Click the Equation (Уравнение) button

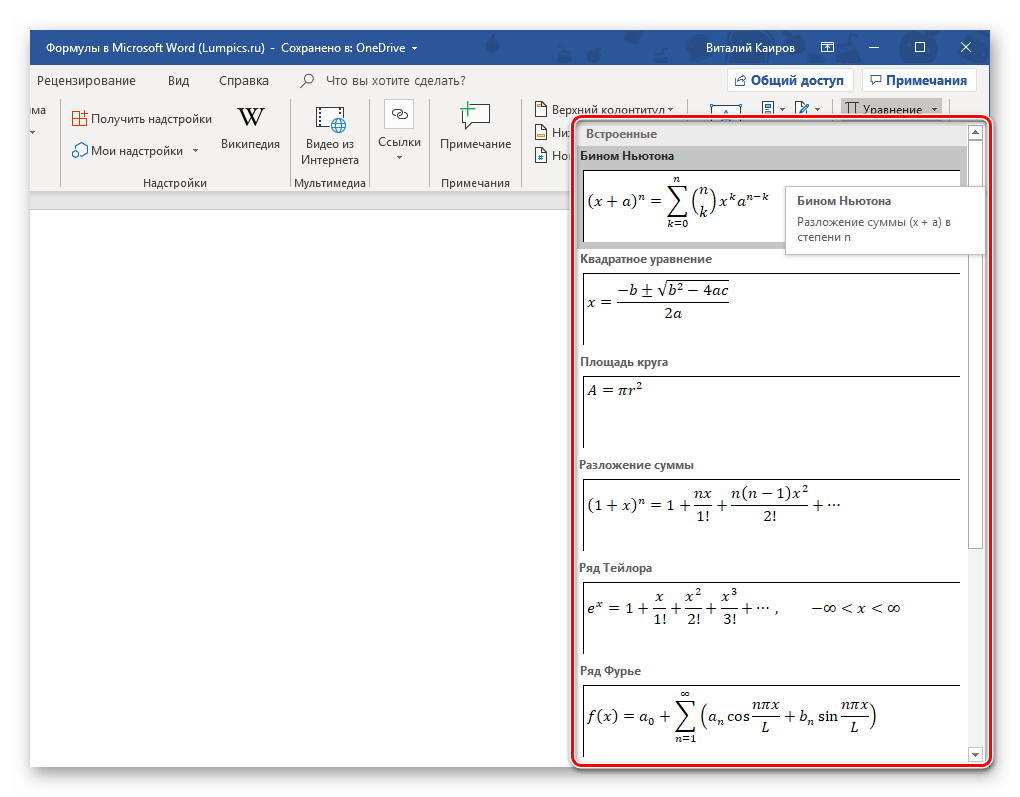(x=883, y=109)
